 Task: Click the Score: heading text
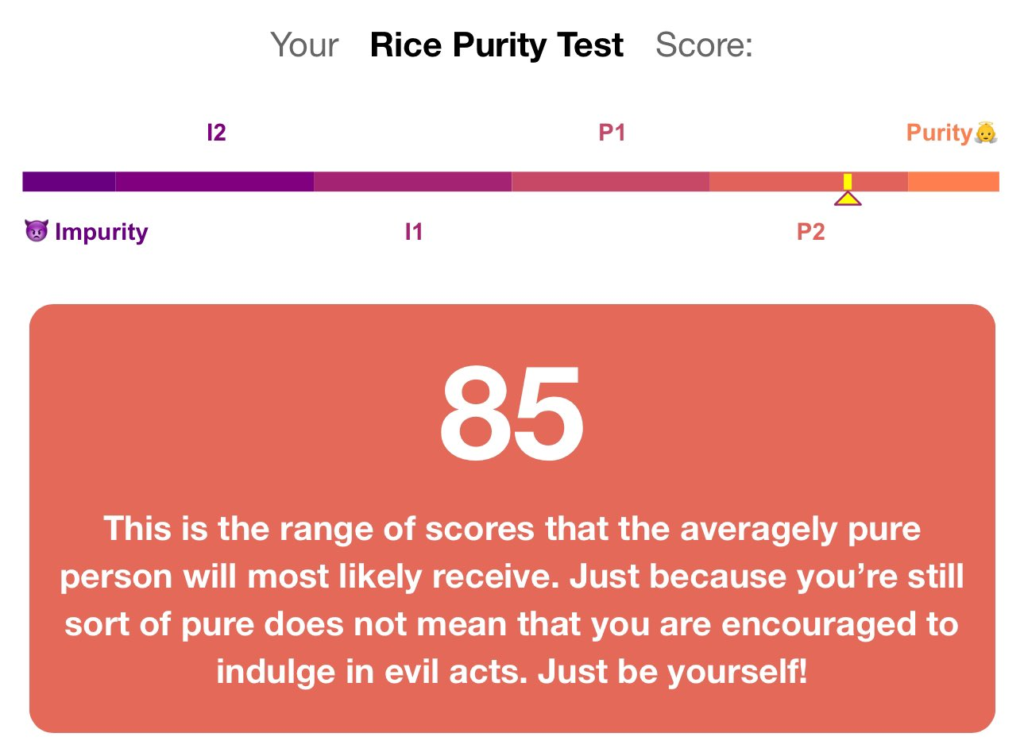[x=704, y=45]
